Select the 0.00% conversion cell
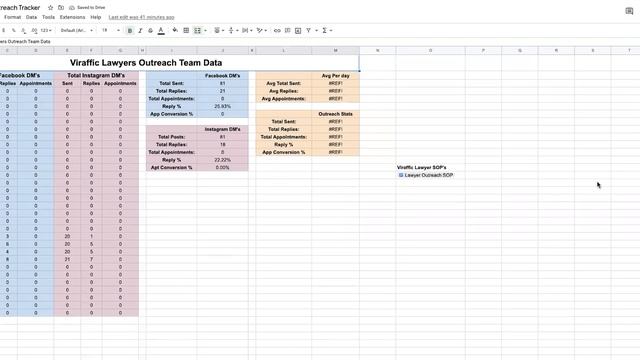Screen dimensions: 640x360 [222, 167]
